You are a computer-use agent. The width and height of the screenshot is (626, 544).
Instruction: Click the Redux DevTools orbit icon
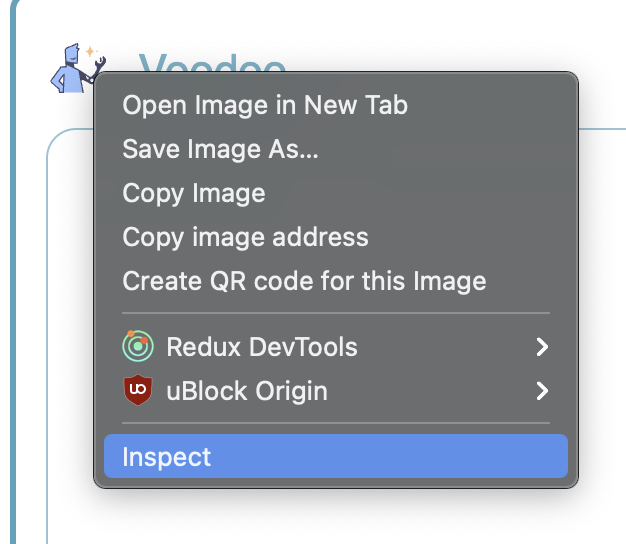point(138,346)
